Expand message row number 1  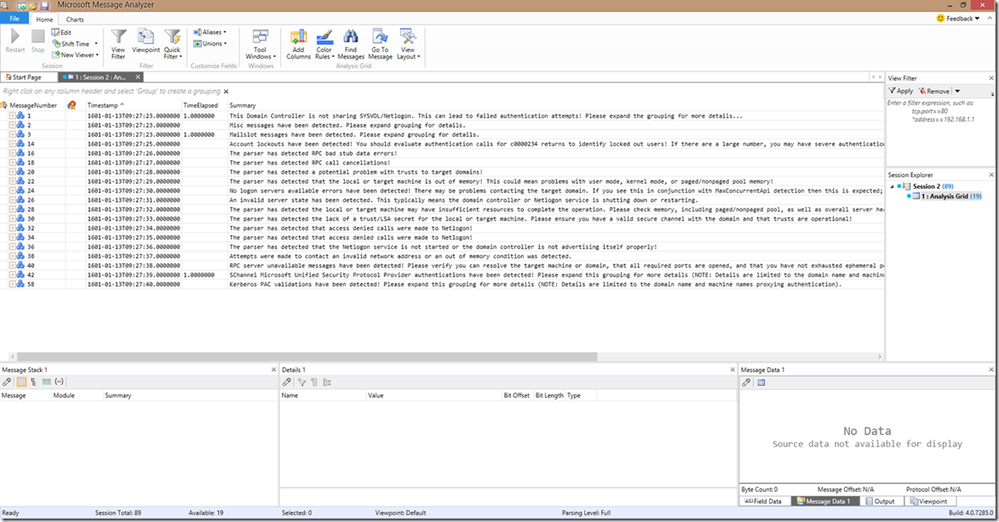(x=12, y=116)
